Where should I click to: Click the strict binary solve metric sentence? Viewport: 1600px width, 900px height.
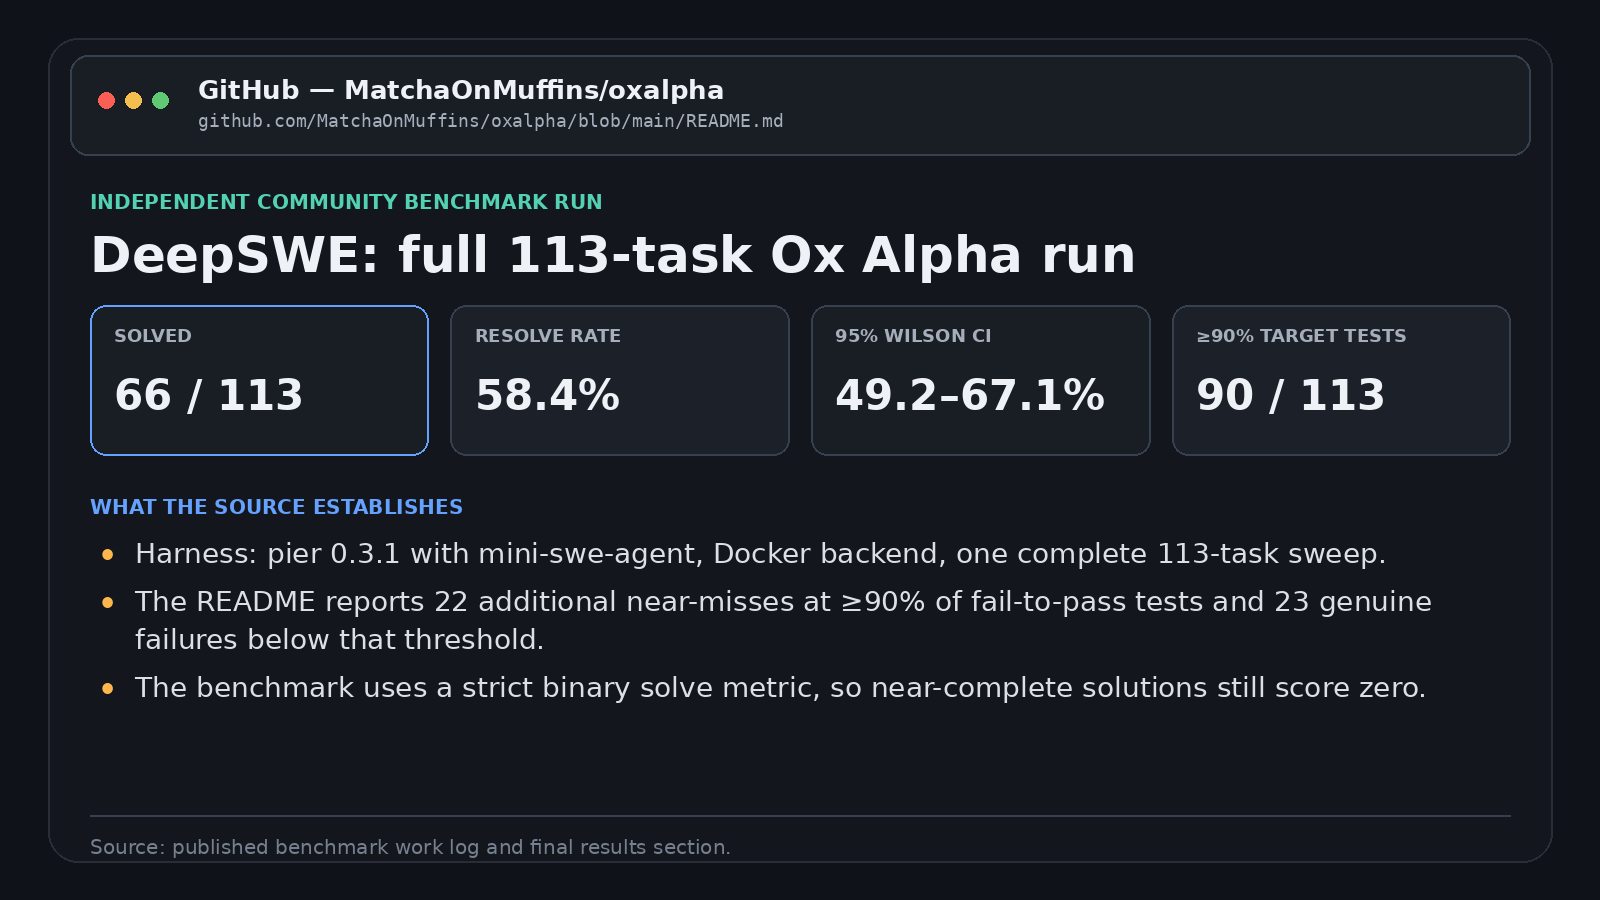click(x=780, y=688)
